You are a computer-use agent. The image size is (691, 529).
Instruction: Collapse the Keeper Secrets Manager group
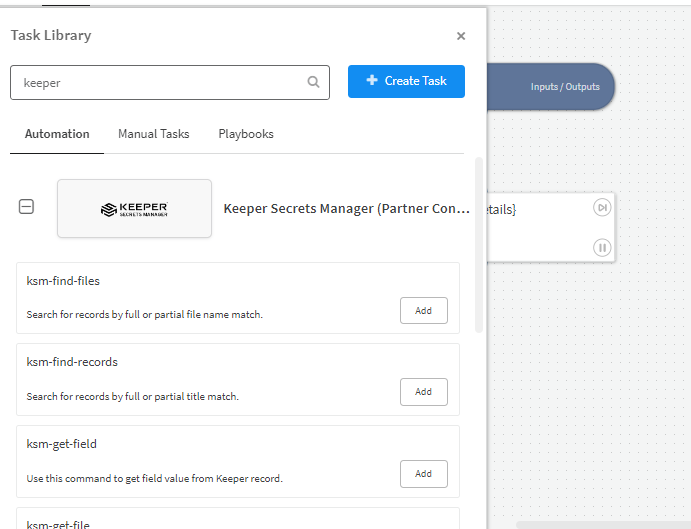[27, 207]
